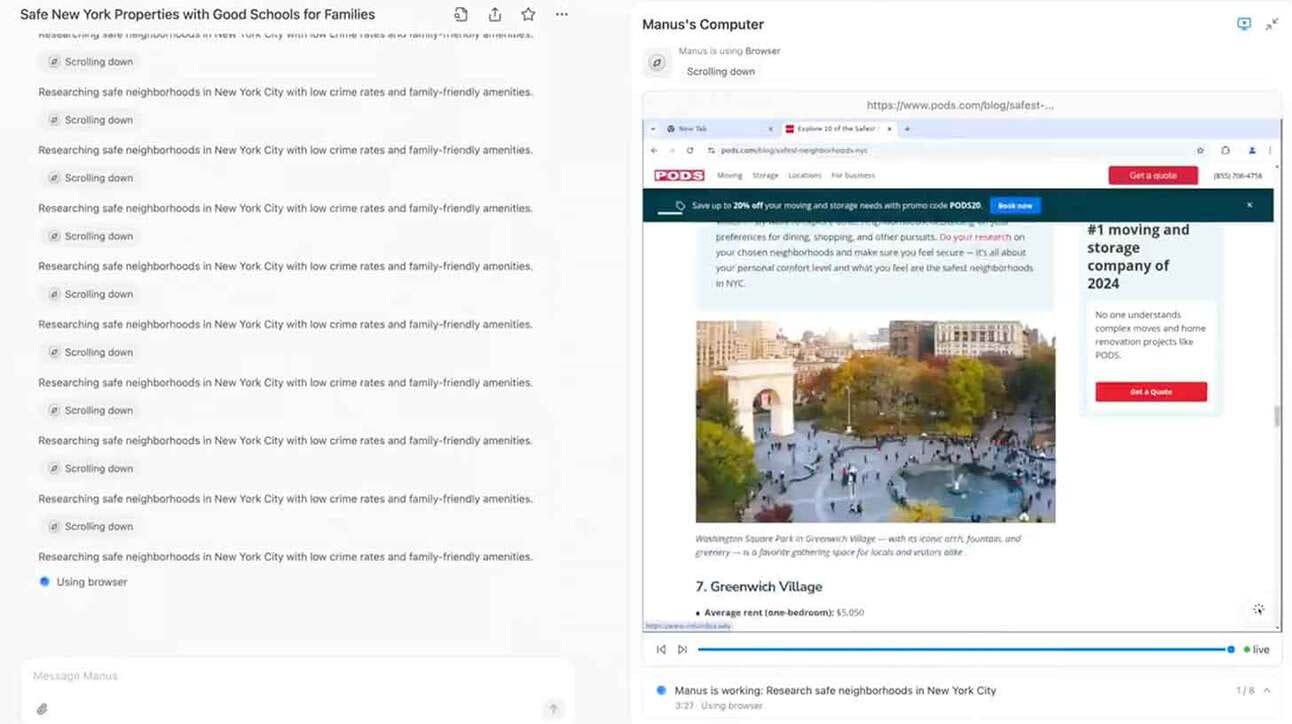Screen dimensions: 1292x724
Task: Open the three-dots more options menu
Action: coord(562,15)
